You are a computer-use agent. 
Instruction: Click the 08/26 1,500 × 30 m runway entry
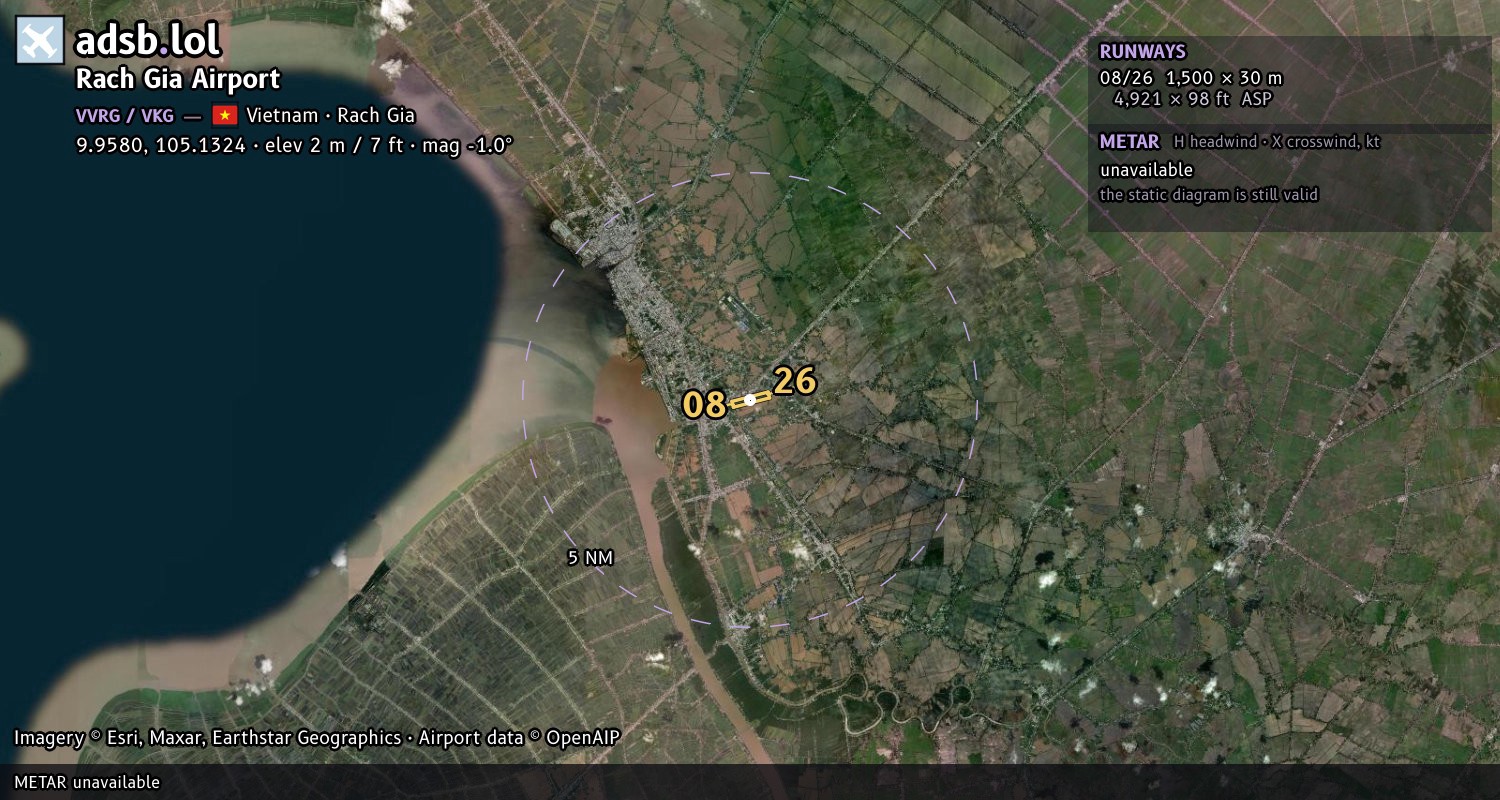(1190, 78)
